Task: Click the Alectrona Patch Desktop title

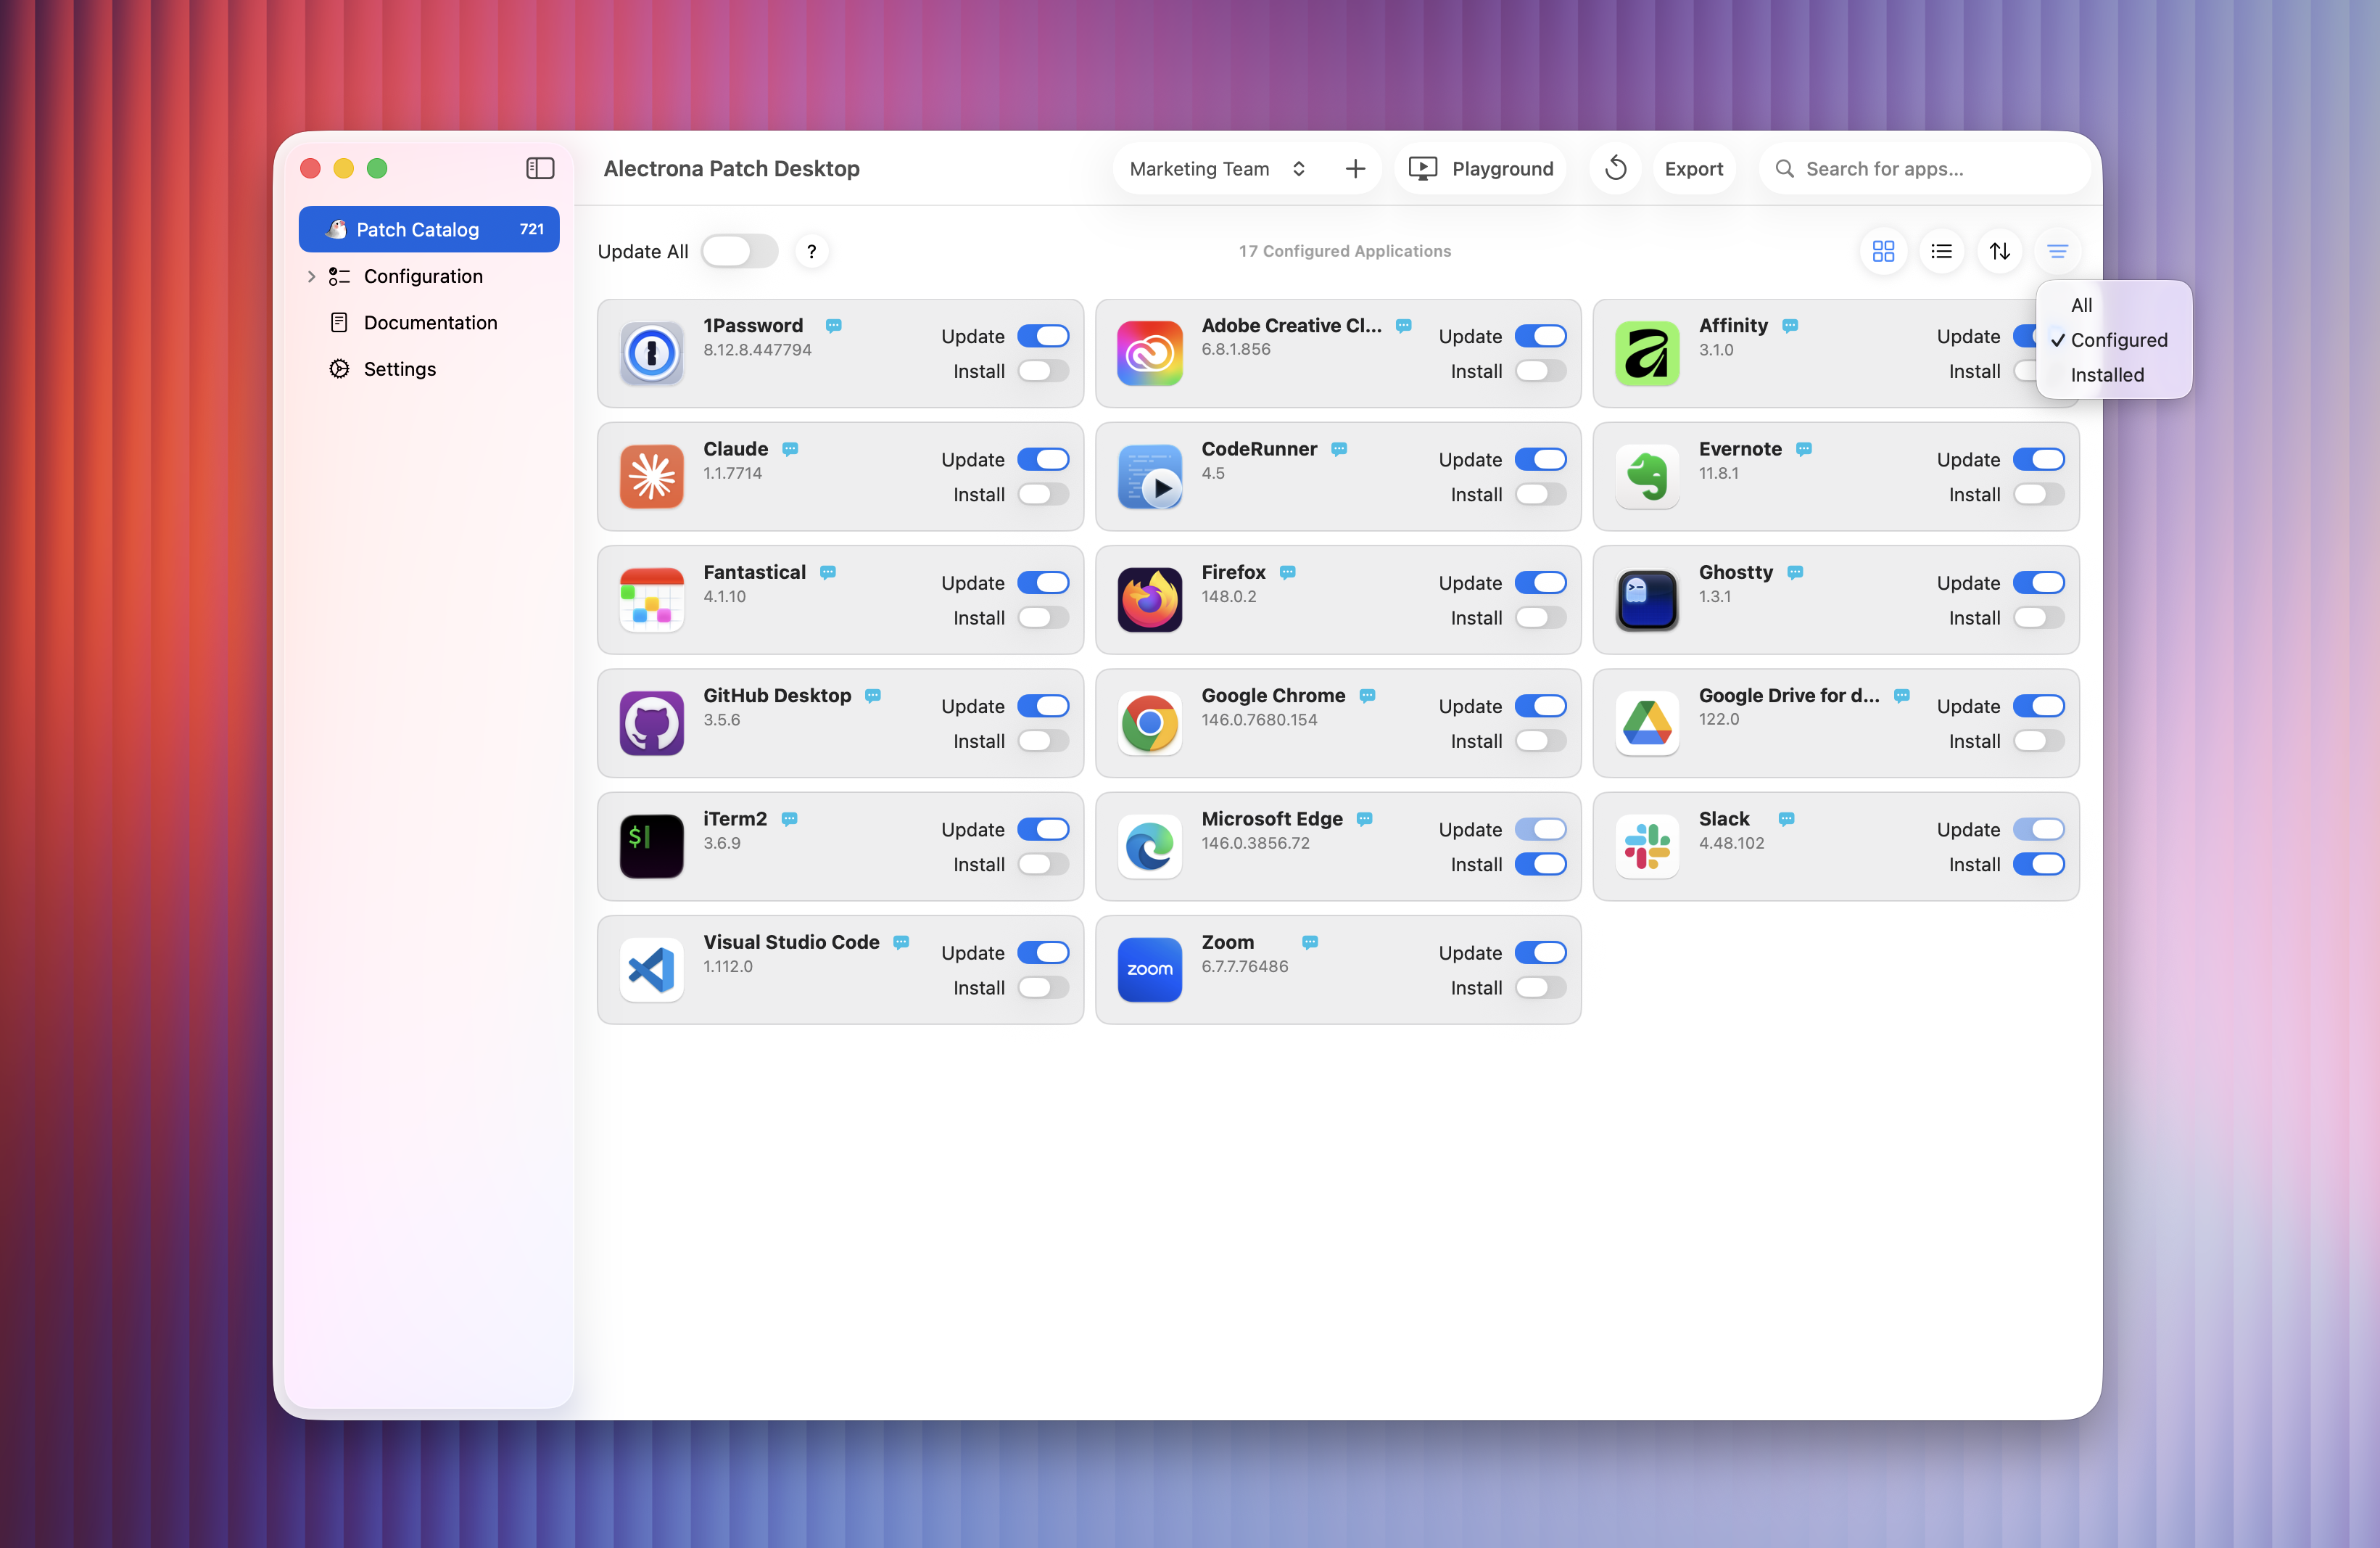Action: pyautogui.click(x=731, y=168)
